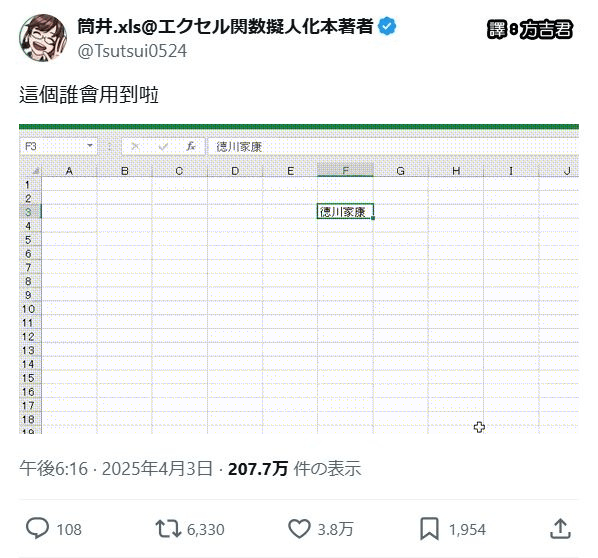Select row 1 header

coord(30,185)
